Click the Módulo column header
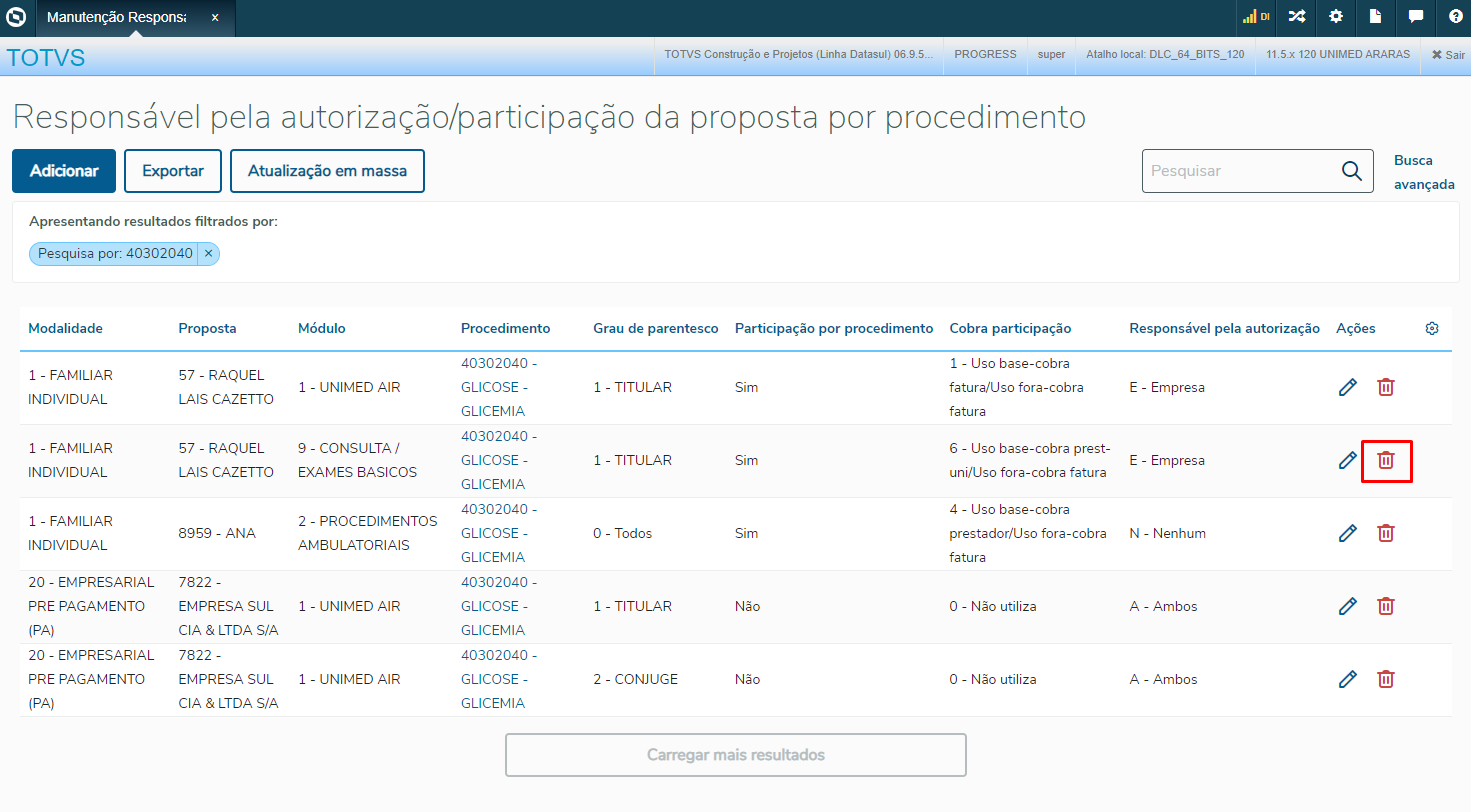The image size is (1471, 812). (322, 329)
